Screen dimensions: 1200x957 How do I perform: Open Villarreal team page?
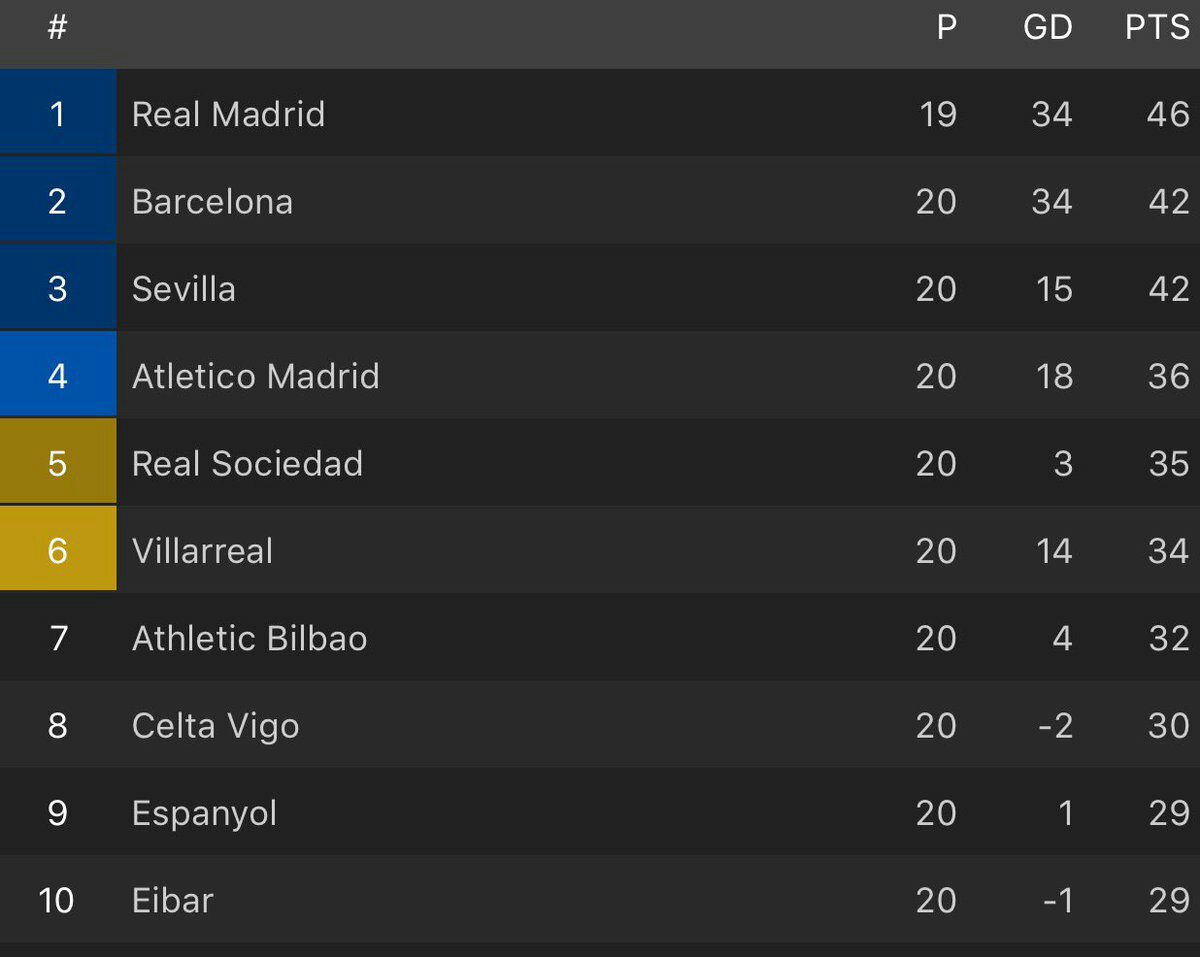(202, 551)
